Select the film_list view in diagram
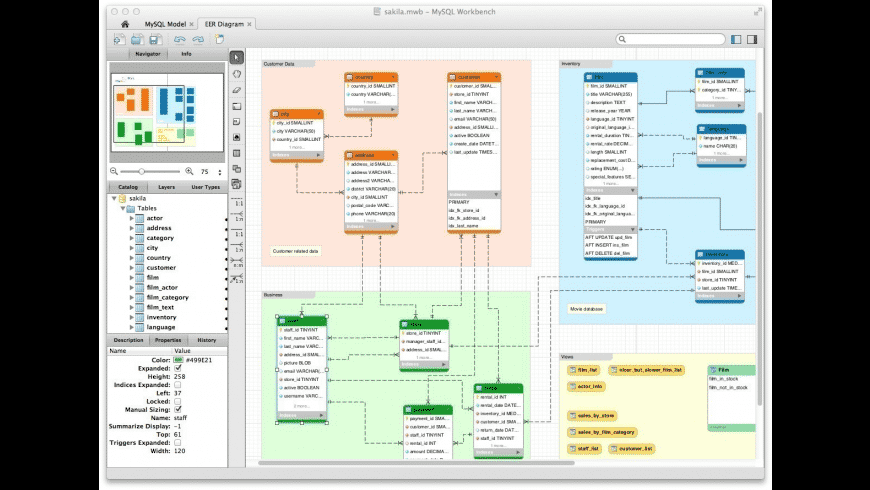870x490 pixels. (584, 370)
